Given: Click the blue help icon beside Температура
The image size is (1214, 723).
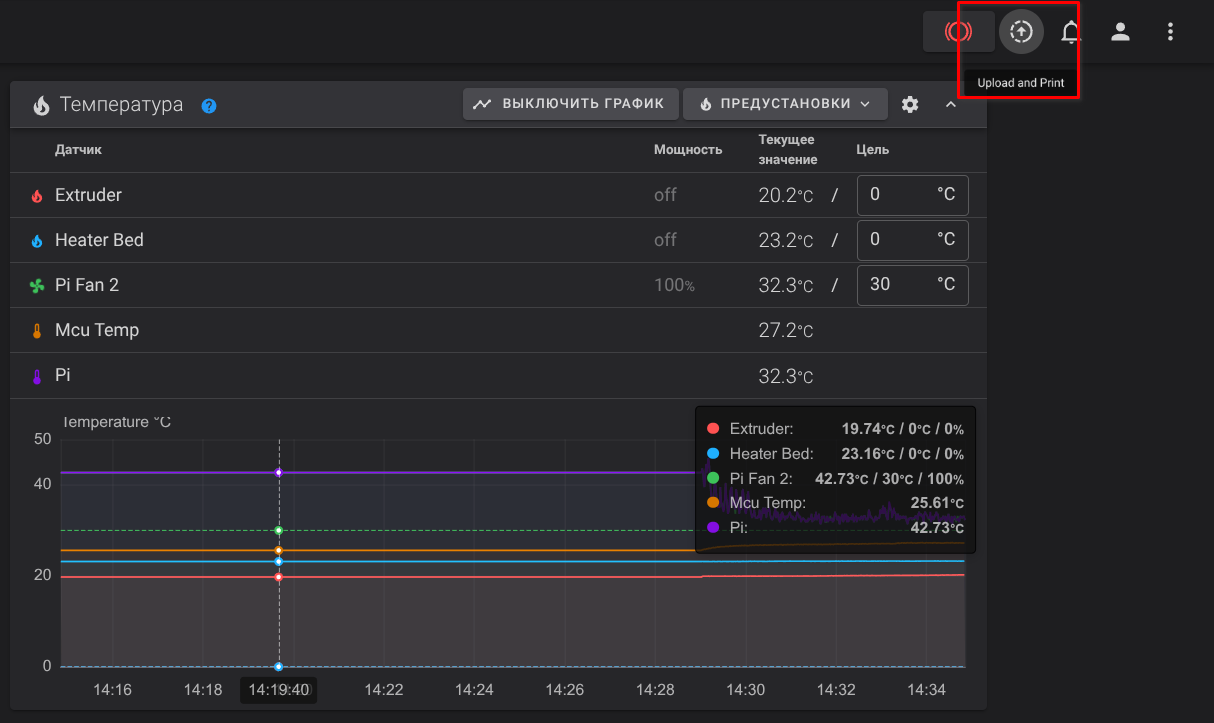Looking at the screenshot, I should point(209,105).
